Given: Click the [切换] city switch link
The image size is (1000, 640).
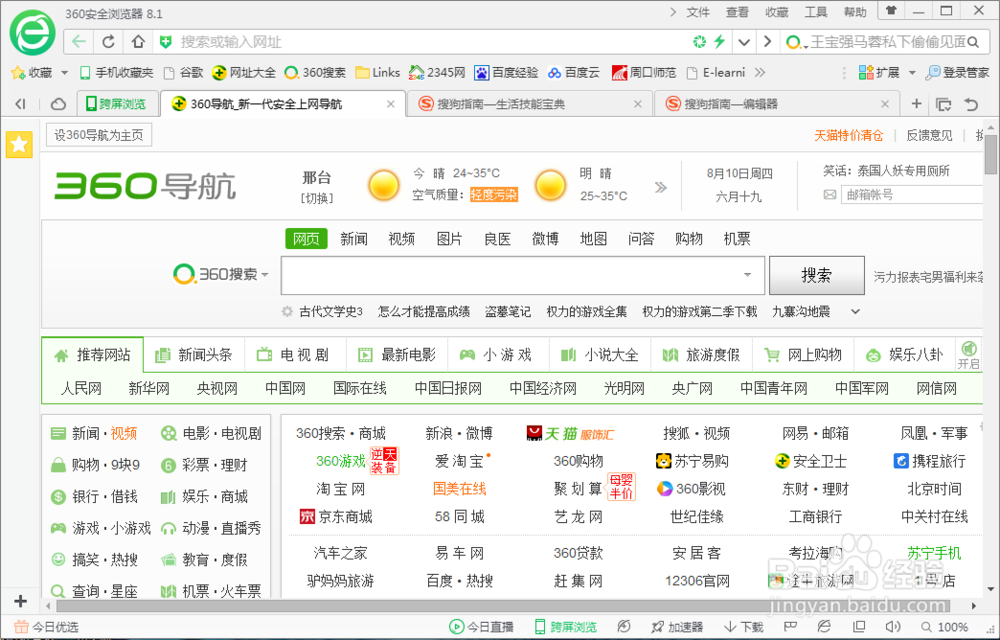Looking at the screenshot, I should [317, 198].
